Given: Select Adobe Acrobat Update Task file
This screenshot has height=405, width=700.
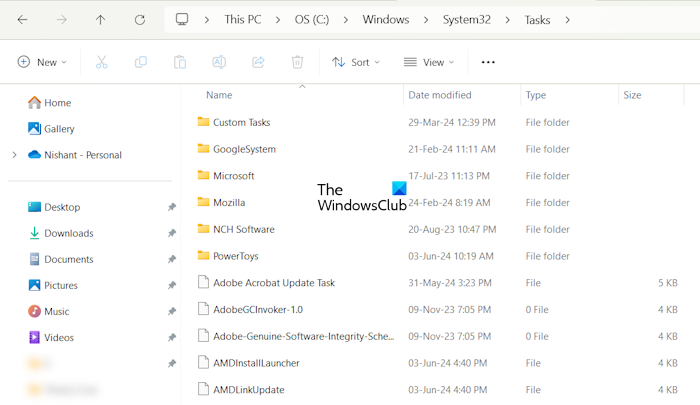Looking at the screenshot, I should [274, 283].
